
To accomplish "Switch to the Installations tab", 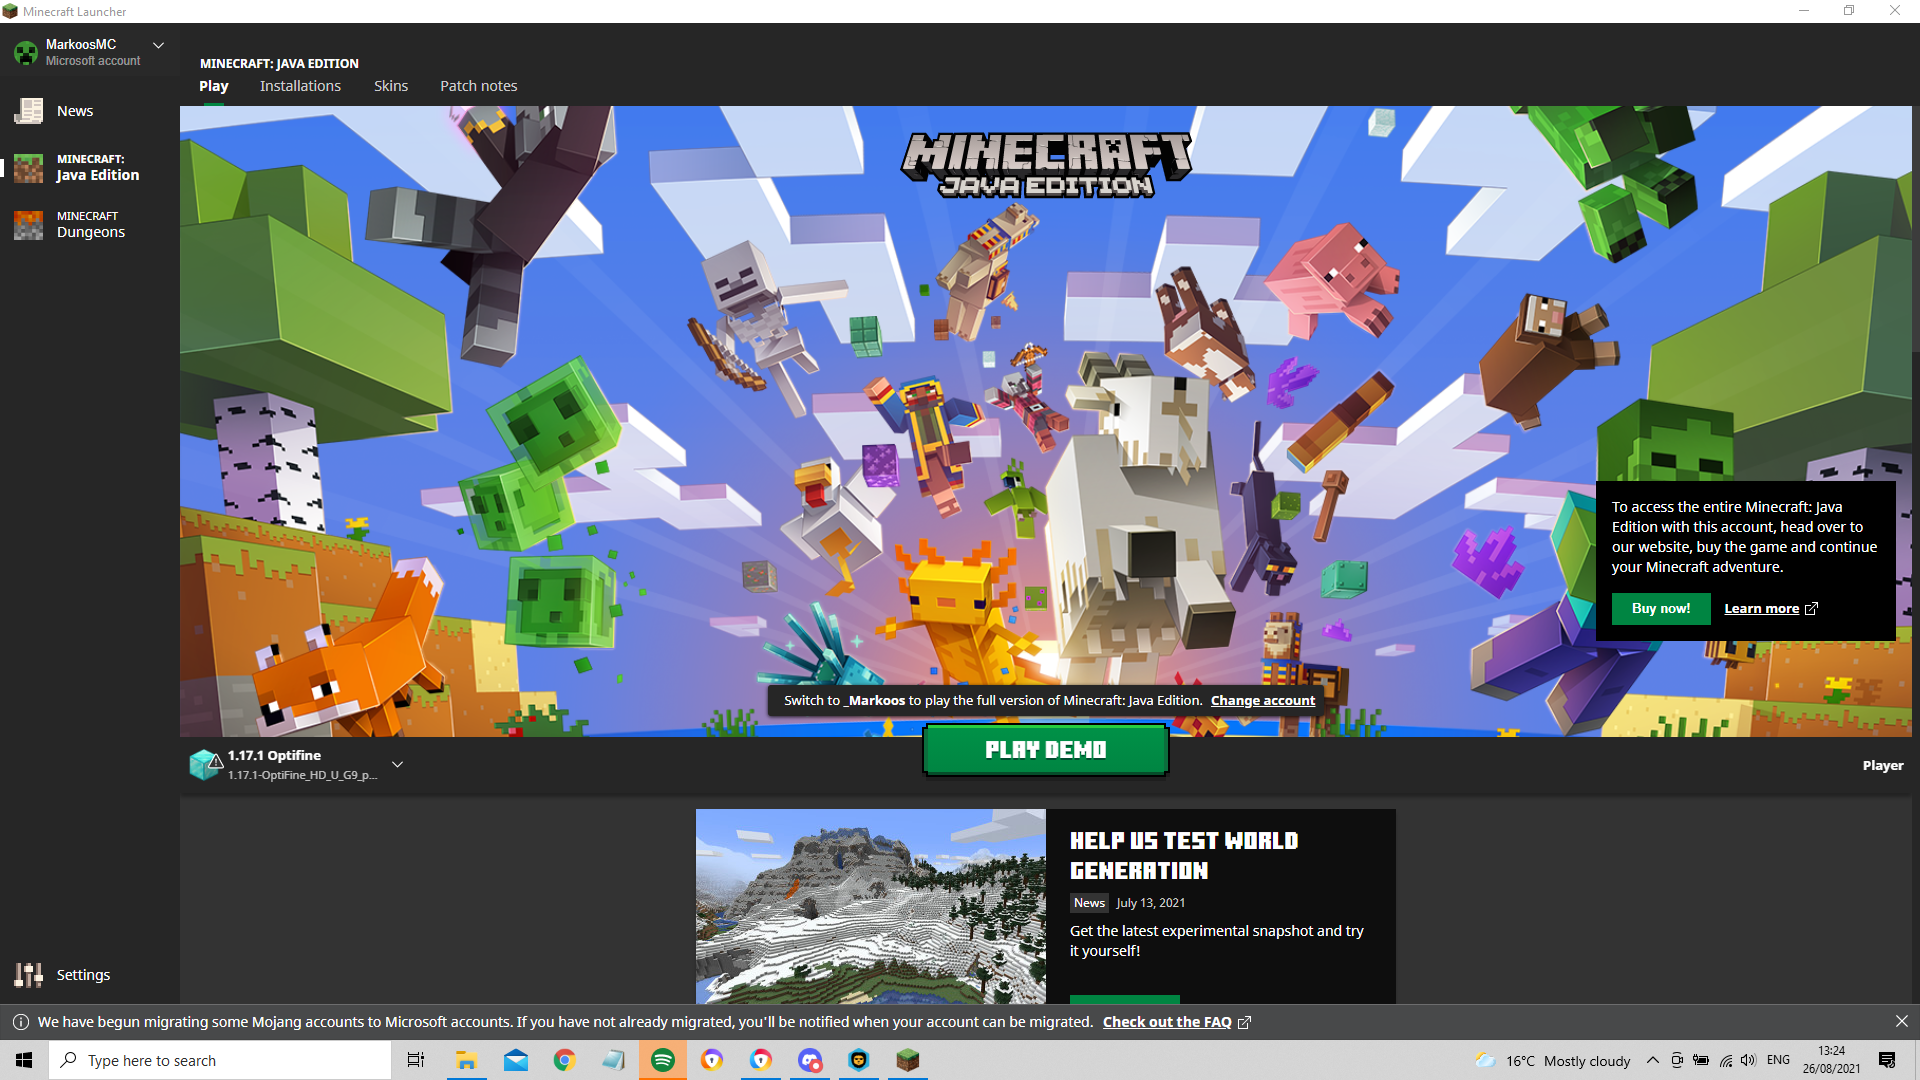I will [300, 86].
